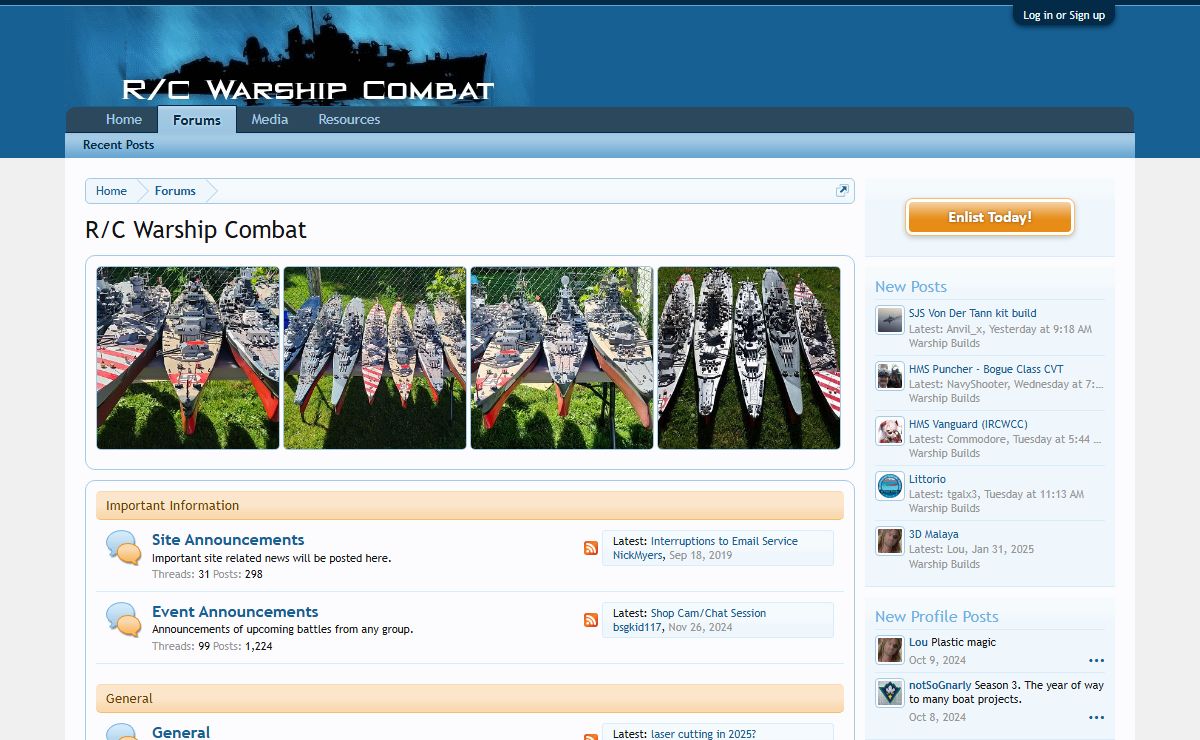The width and height of the screenshot is (1200, 740).
Task: Click R/C Warship Combat site logo
Action: tap(308, 89)
